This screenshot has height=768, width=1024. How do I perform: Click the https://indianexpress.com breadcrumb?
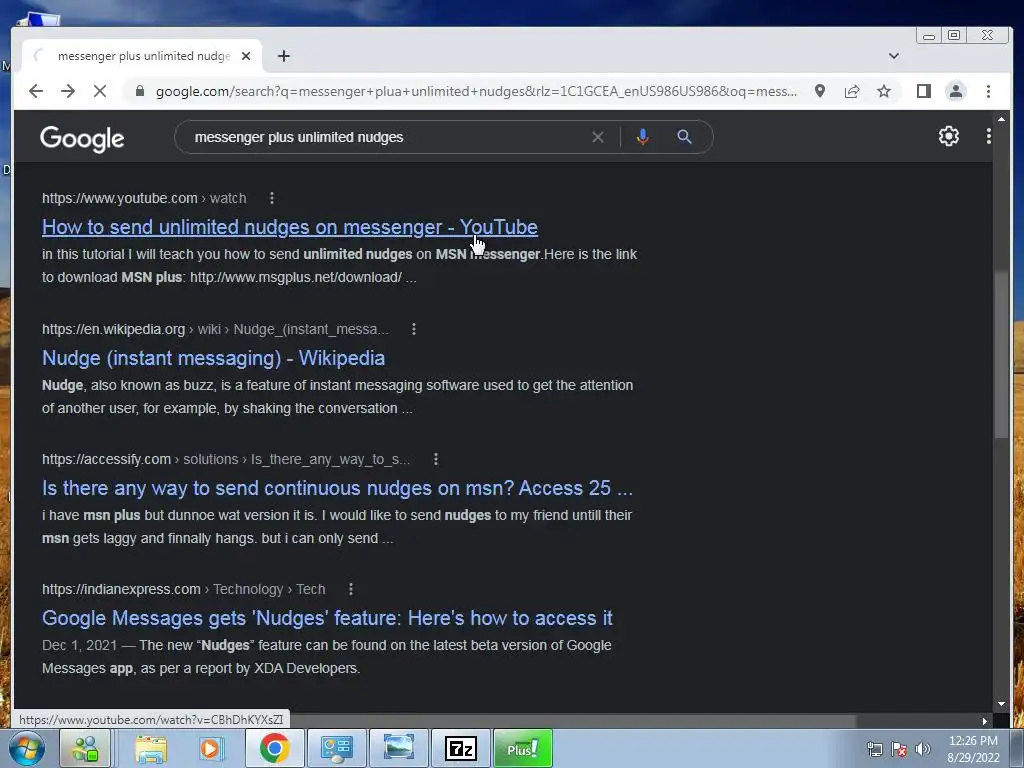click(184, 589)
